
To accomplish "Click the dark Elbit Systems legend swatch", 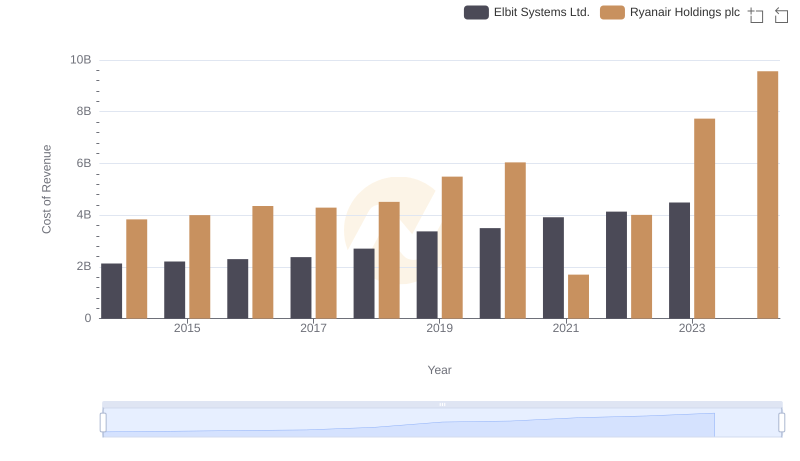I will pos(476,12).
